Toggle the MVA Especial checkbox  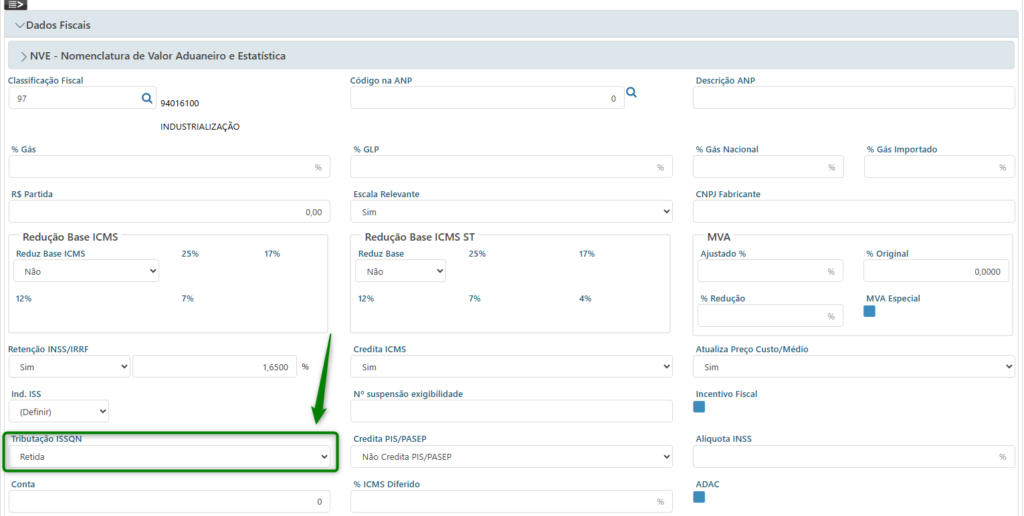[870, 311]
